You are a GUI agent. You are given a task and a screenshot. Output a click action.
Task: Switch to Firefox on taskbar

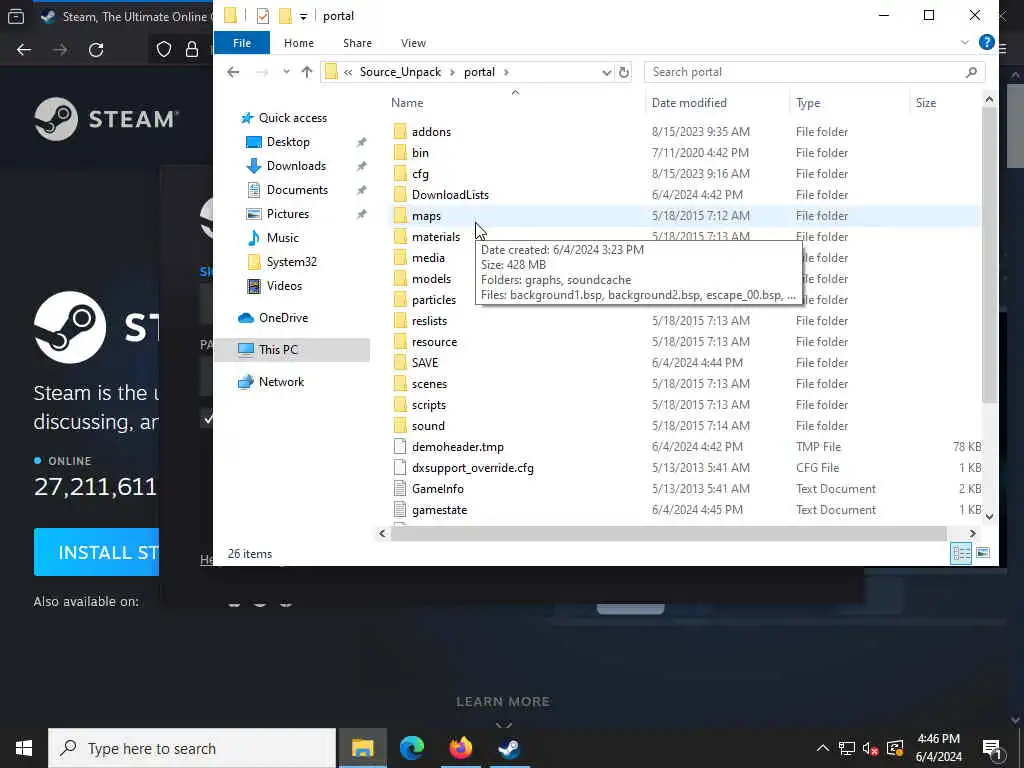click(460, 748)
